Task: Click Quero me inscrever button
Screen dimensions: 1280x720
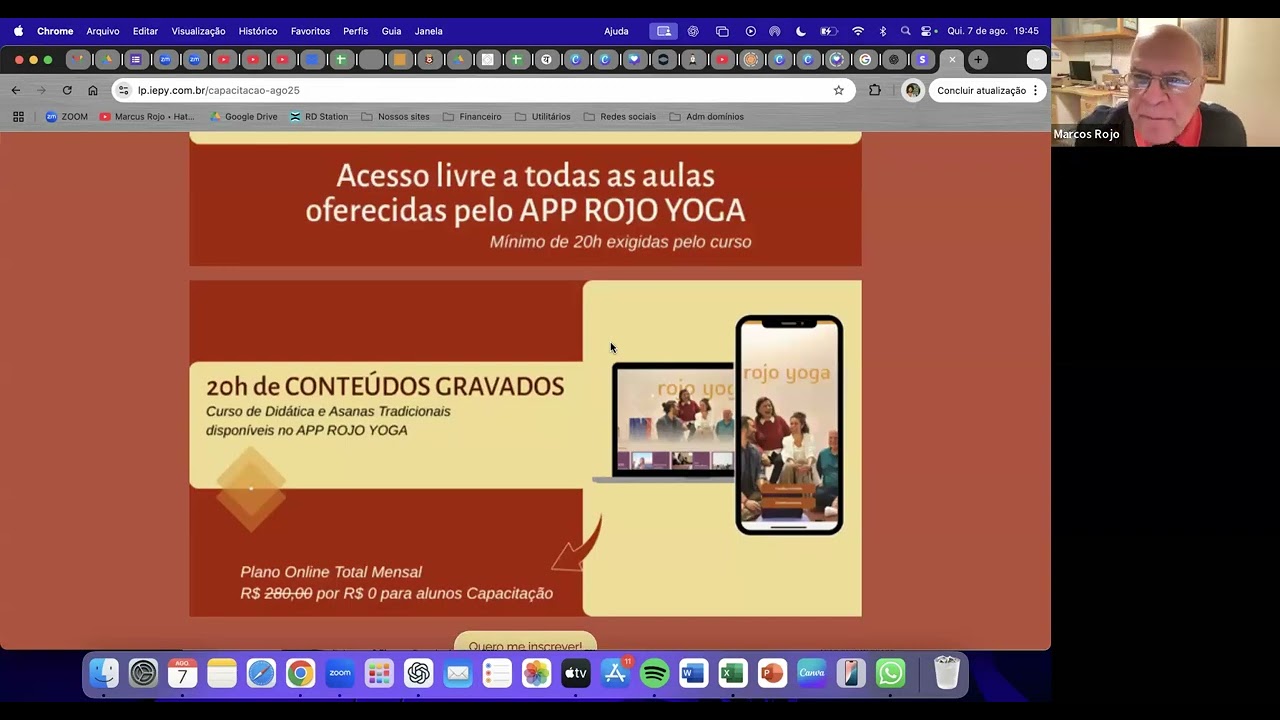Action: click(x=525, y=642)
